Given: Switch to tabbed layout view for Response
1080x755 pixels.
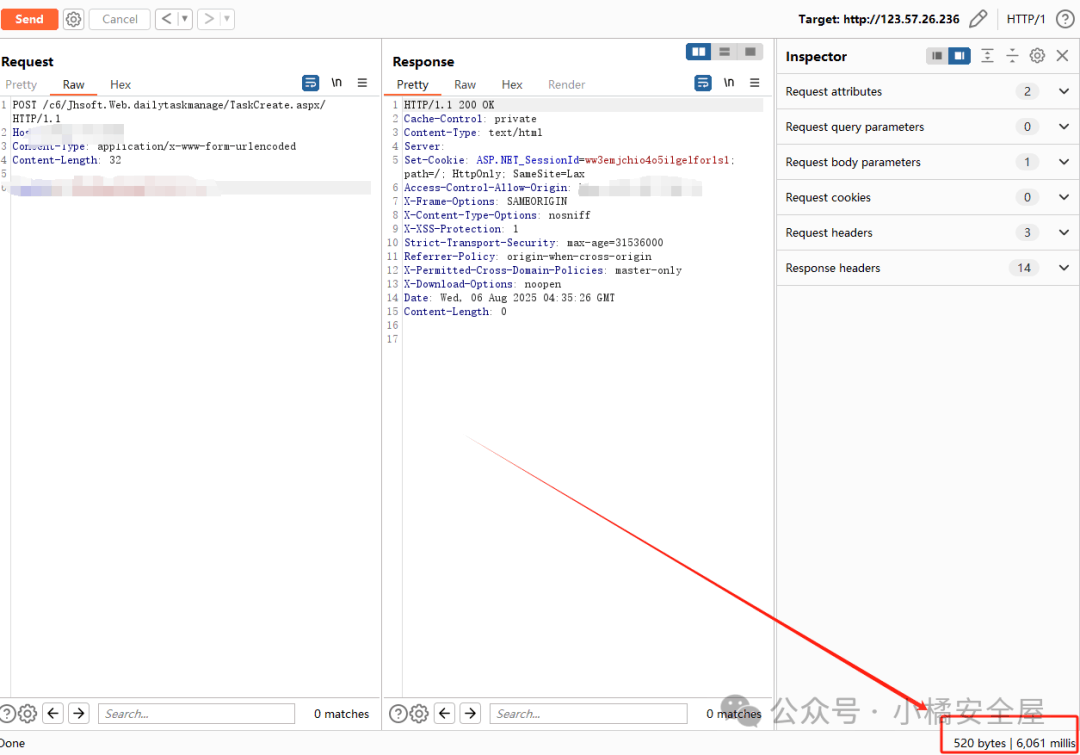Looking at the screenshot, I should pos(750,52).
